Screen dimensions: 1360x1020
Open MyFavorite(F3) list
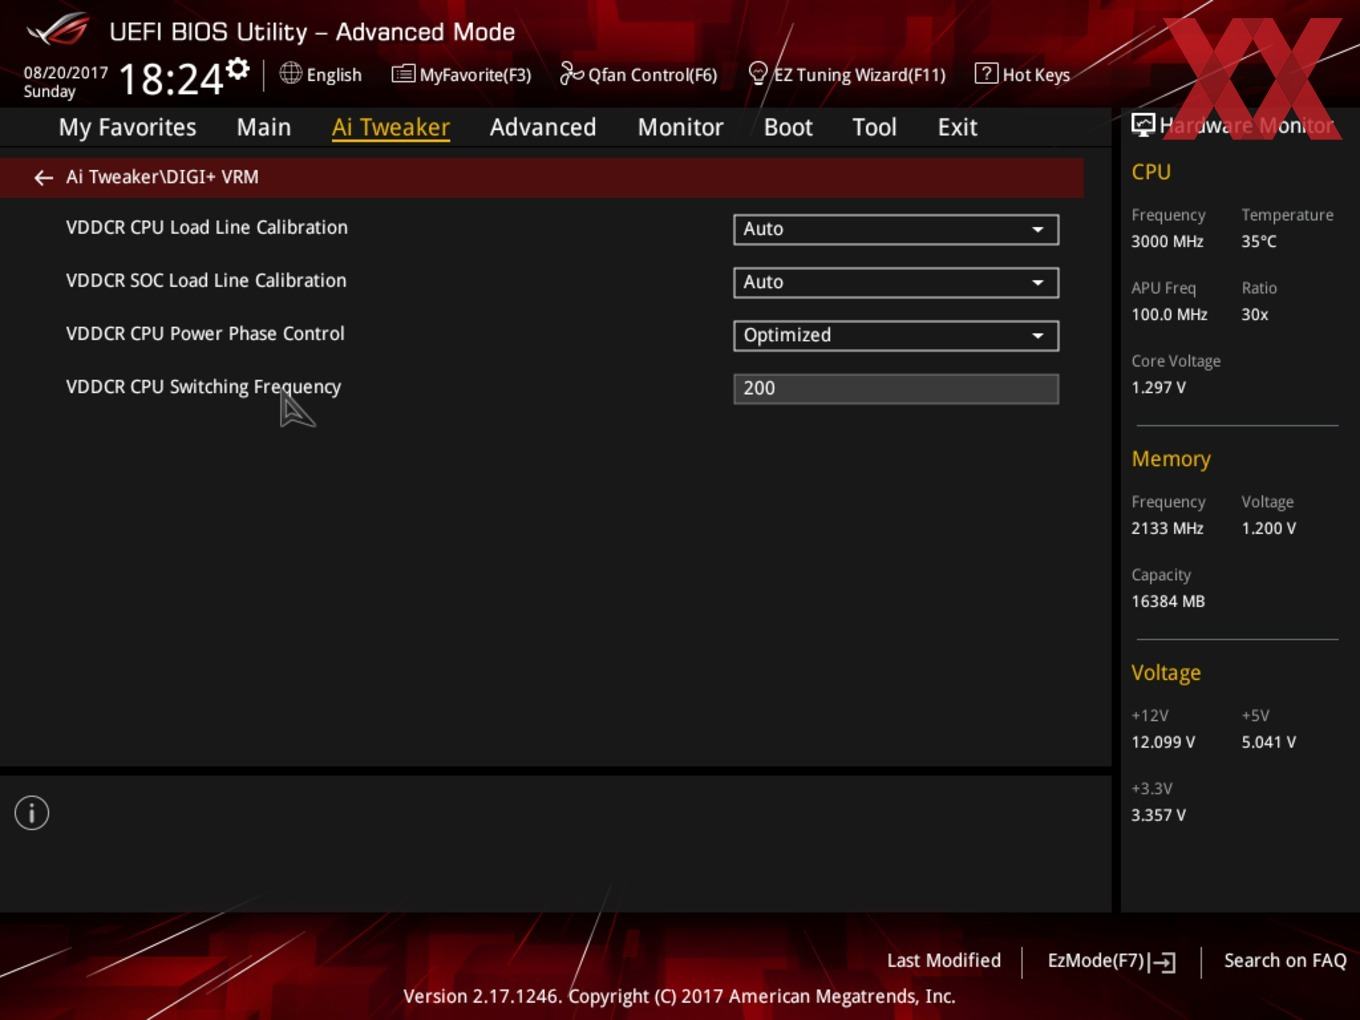tap(461, 74)
